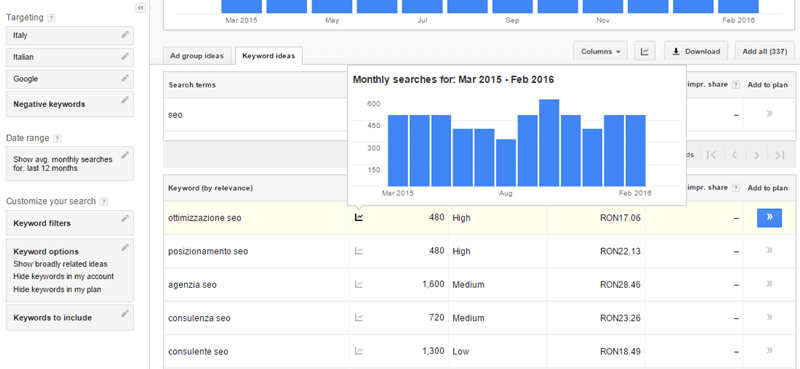Edit Negative keywords via pencil icon
Screen dimensions: 800x369
tap(125, 100)
